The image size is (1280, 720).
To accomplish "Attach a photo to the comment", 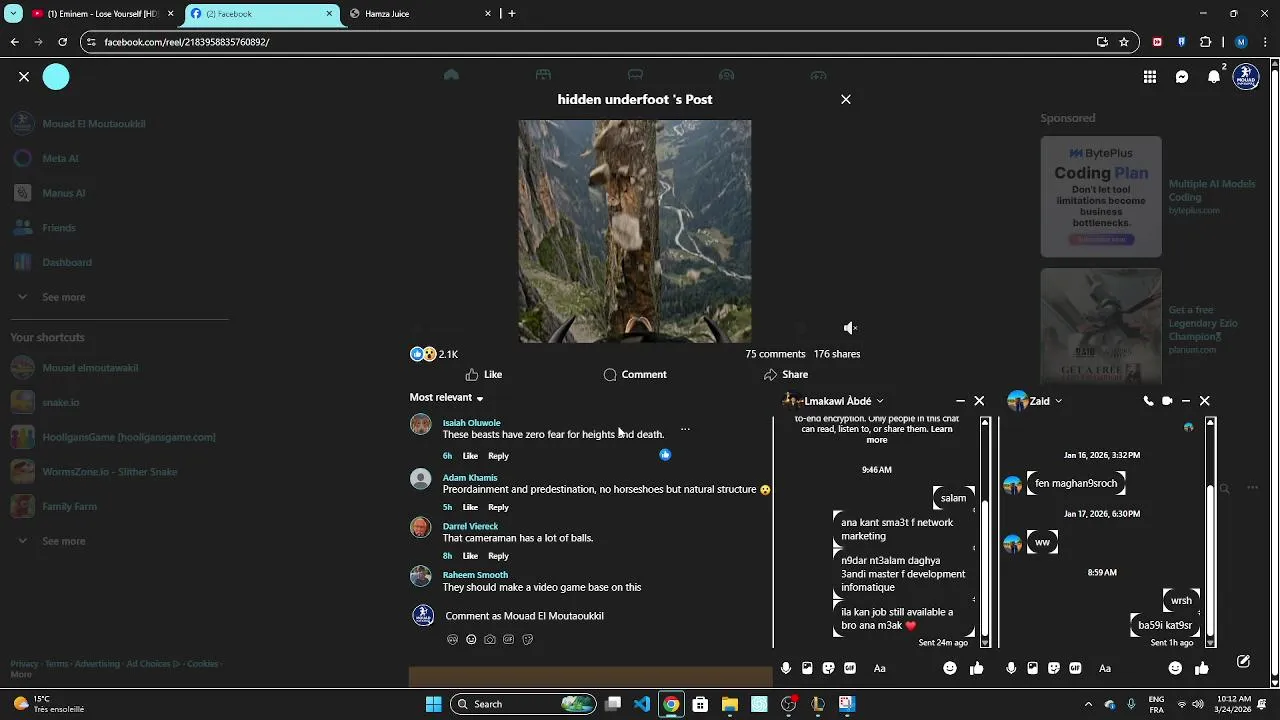I will pos(490,639).
